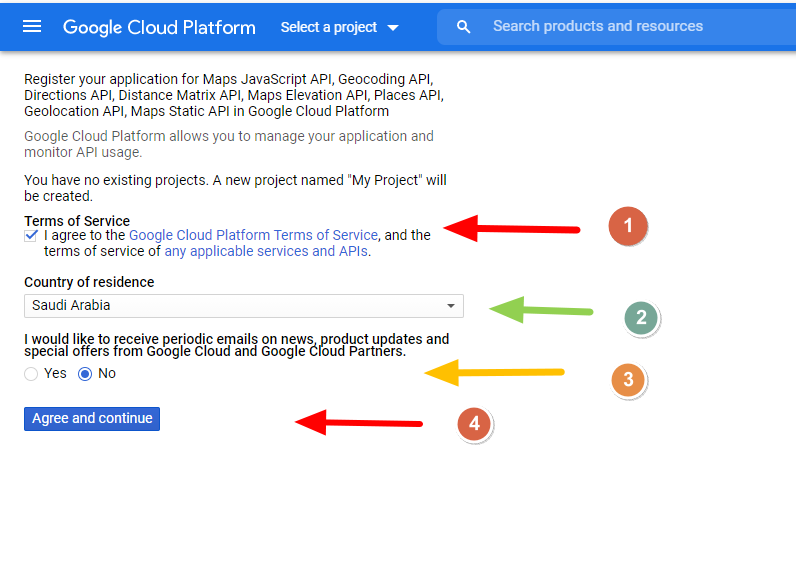Screen dimensions: 796x572
Task: Click the search magnifier icon
Action: coord(463,27)
